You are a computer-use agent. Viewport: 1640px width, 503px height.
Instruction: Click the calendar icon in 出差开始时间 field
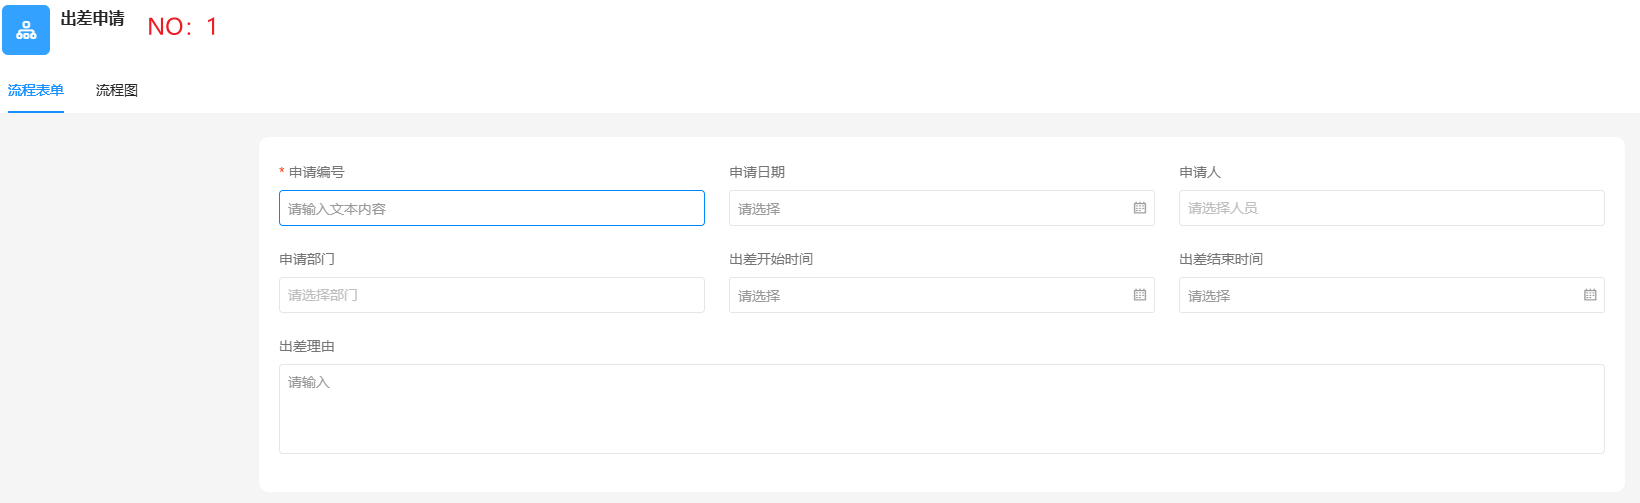(x=1139, y=295)
